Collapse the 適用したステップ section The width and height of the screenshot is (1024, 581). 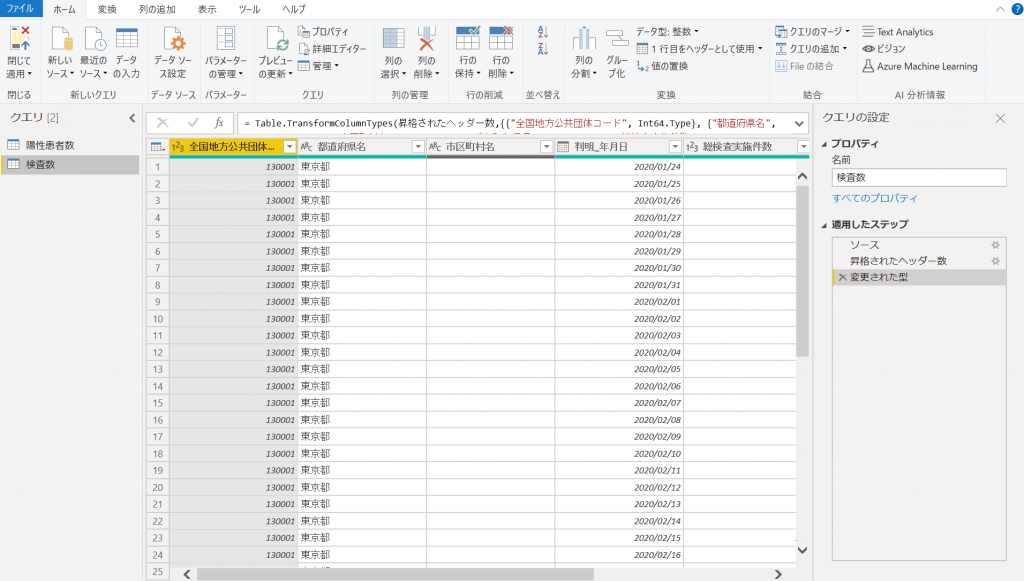pyautogui.click(x=824, y=225)
